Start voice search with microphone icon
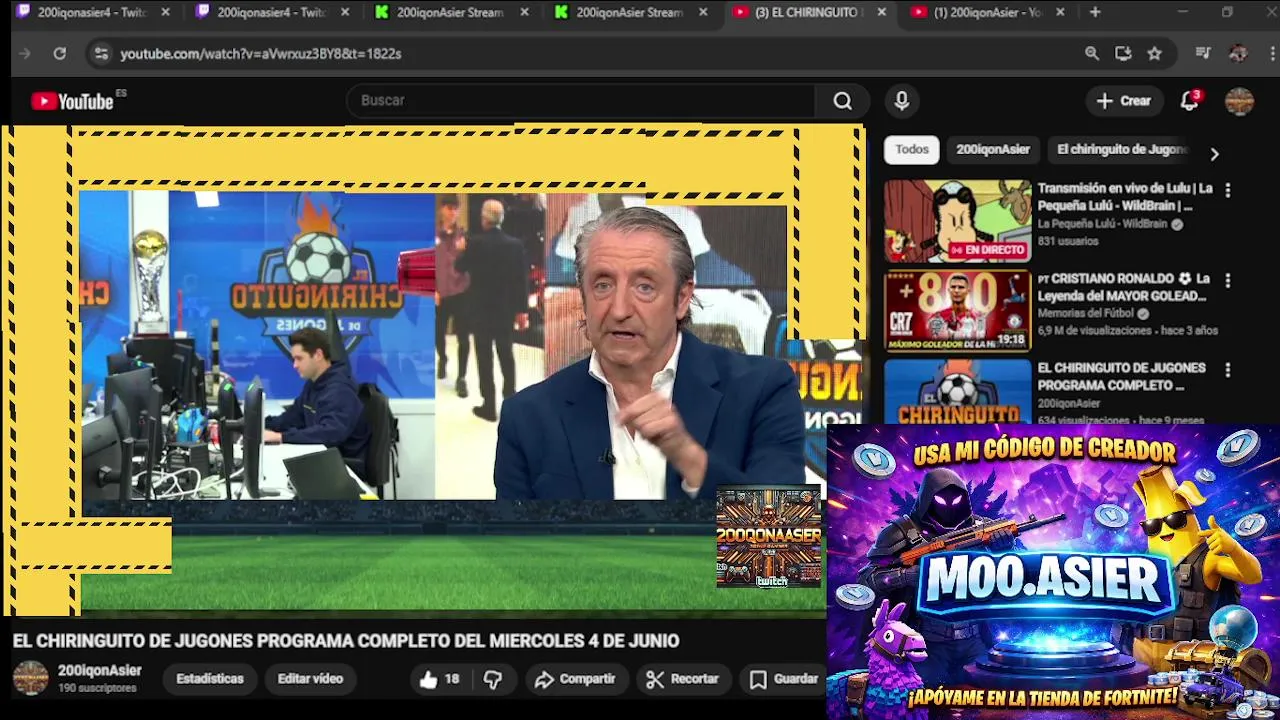Screen dimensions: 1280x720 [901, 101]
